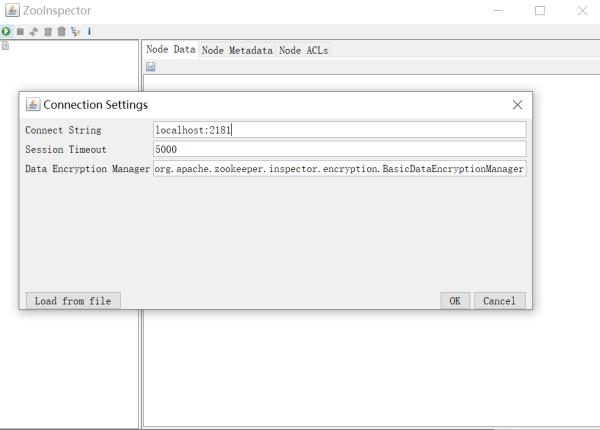The height and width of the screenshot is (430, 600).
Task: Confirm settings with the OK button
Action: [x=455, y=301]
